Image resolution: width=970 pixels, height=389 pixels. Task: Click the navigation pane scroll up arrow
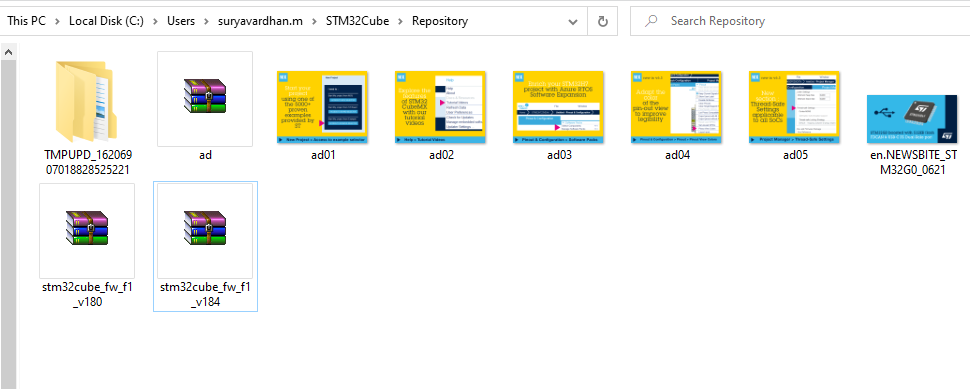tap(8, 53)
